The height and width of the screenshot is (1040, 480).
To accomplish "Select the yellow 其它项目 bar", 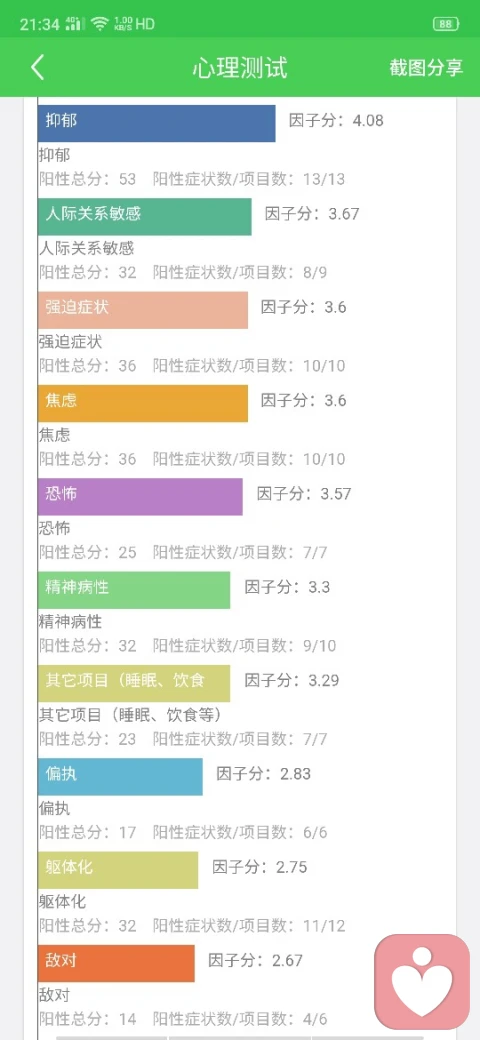I will (x=134, y=683).
